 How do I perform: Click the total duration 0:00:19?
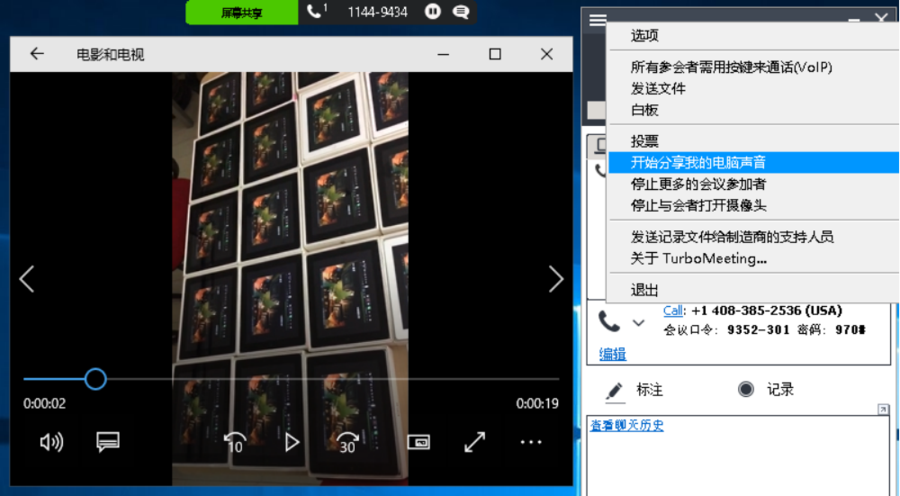pos(537,404)
